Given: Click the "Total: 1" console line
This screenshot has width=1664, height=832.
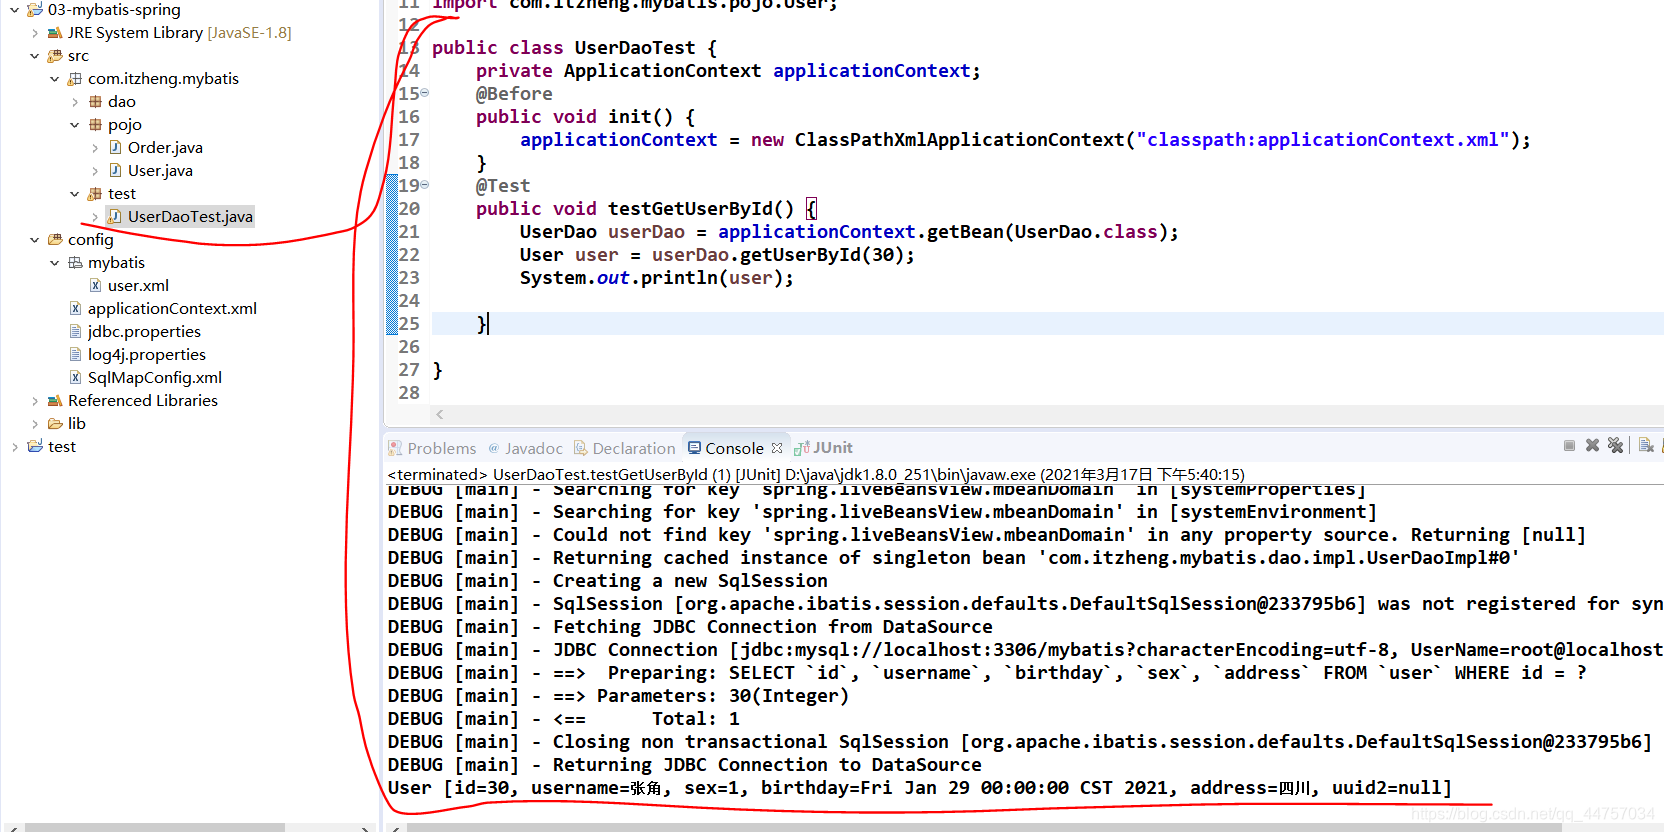Looking at the screenshot, I should (564, 719).
